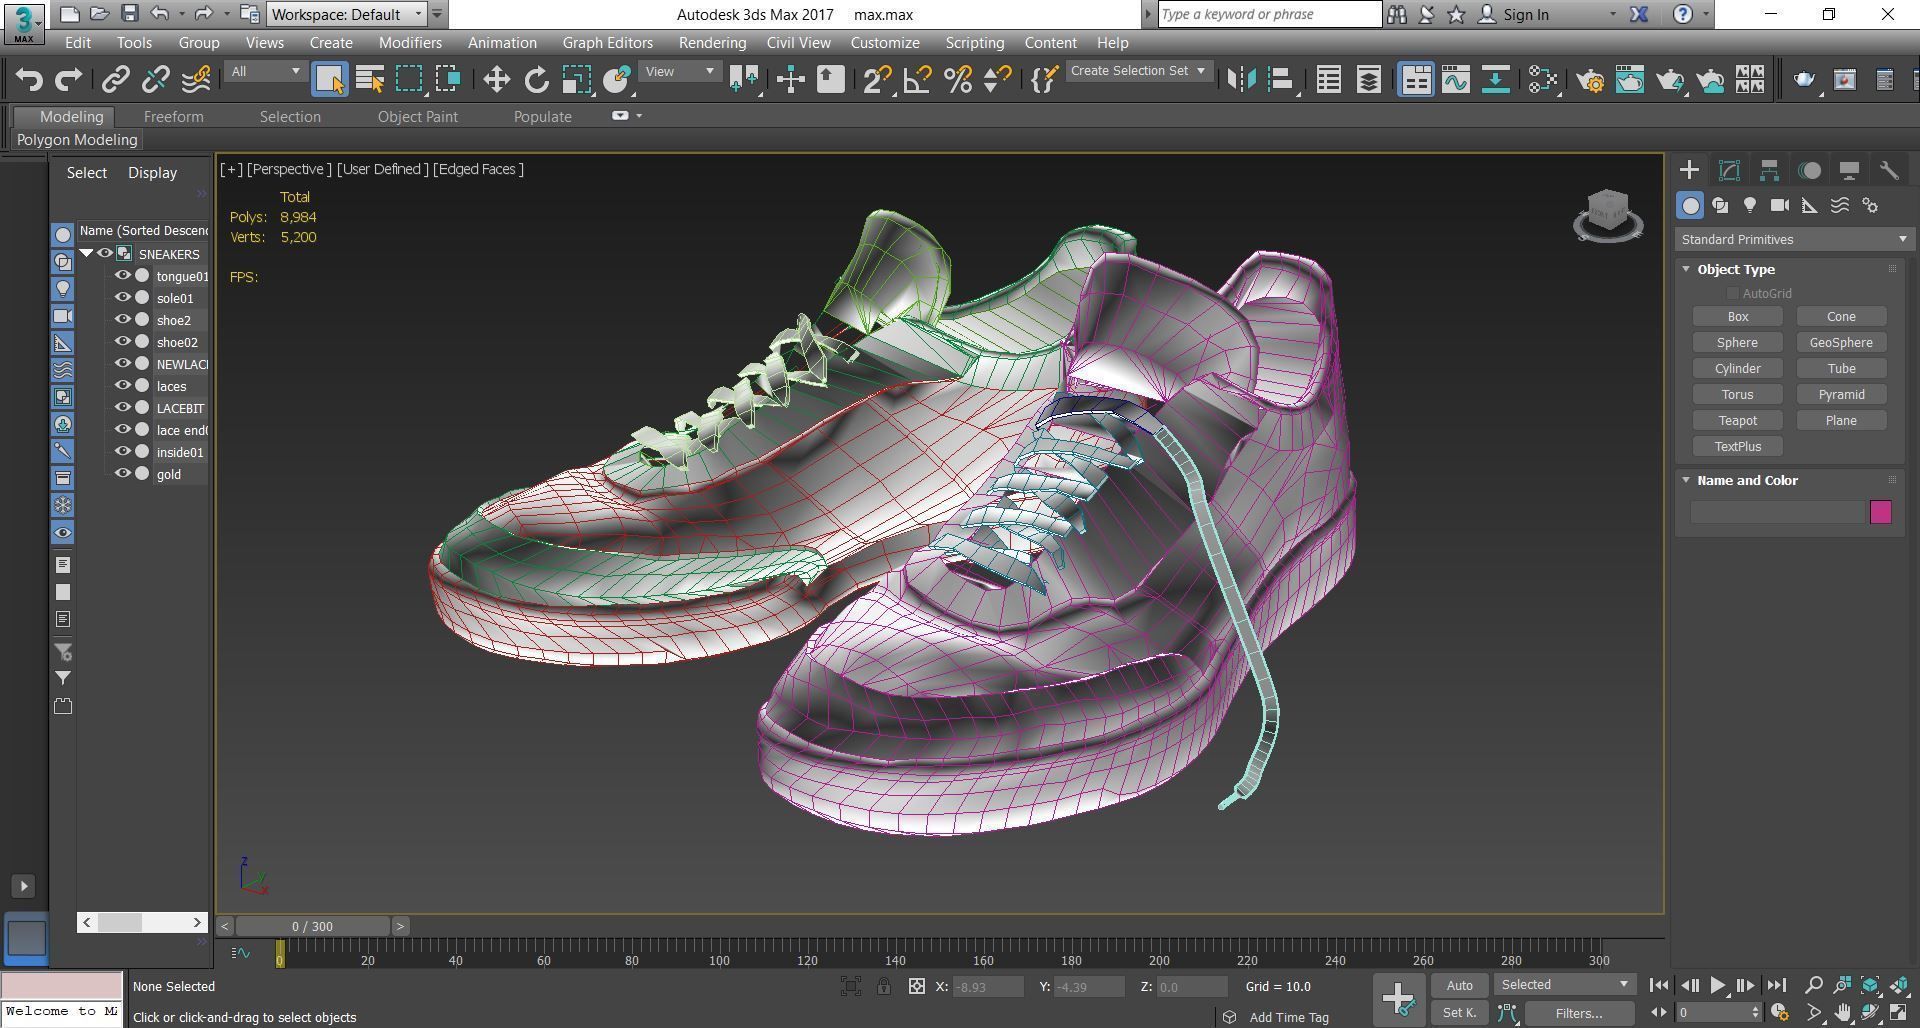The width and height of the screenshot is (1920, 1028).
Task: Switch to the Utilities command panel
Action: coord(1889,170)
